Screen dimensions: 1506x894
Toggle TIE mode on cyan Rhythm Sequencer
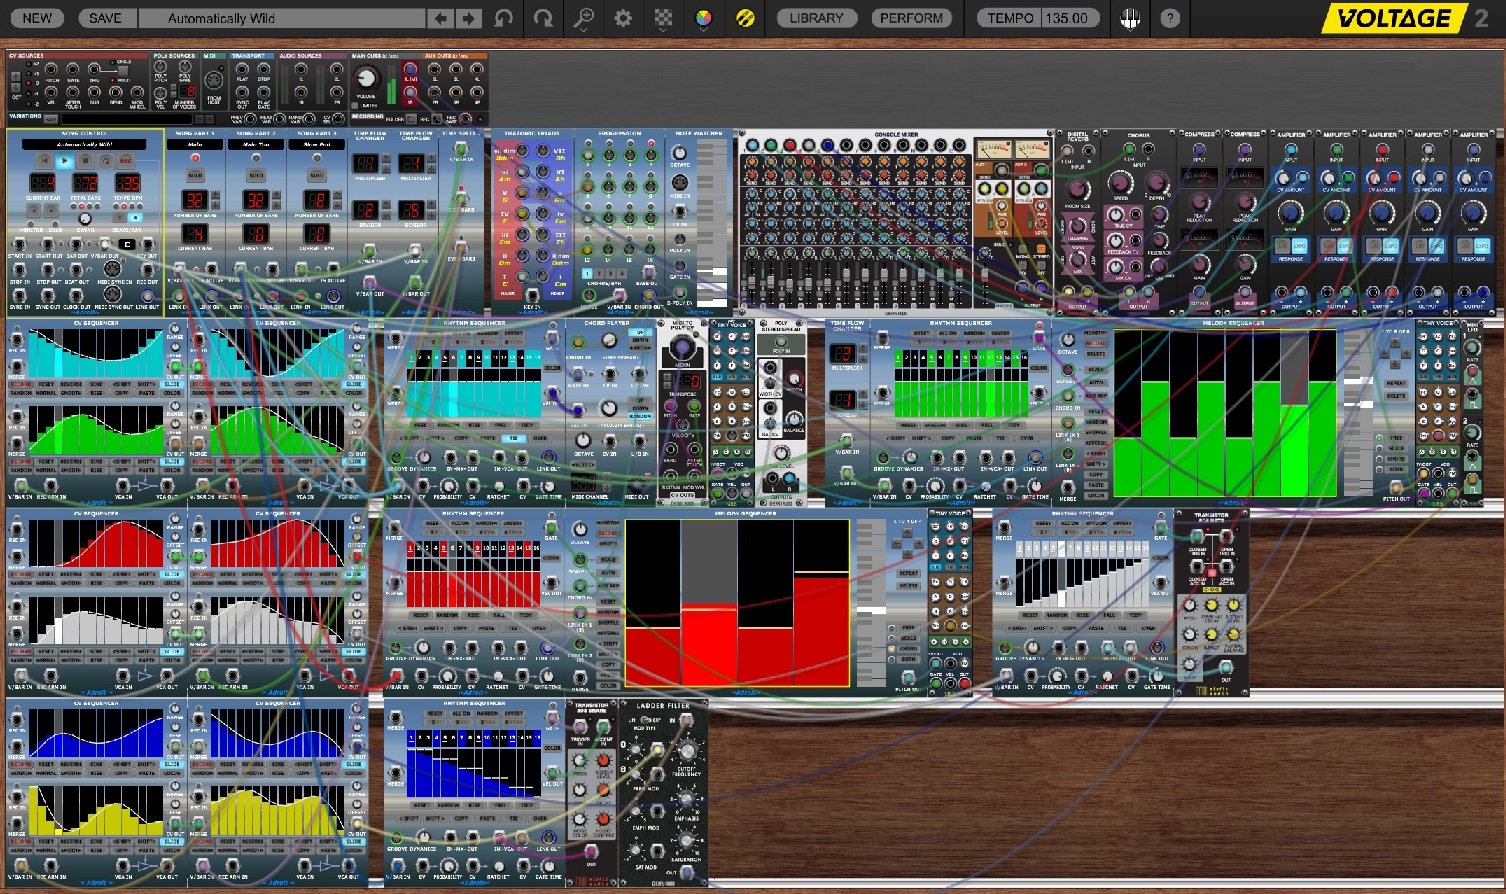tap(514, 438)
